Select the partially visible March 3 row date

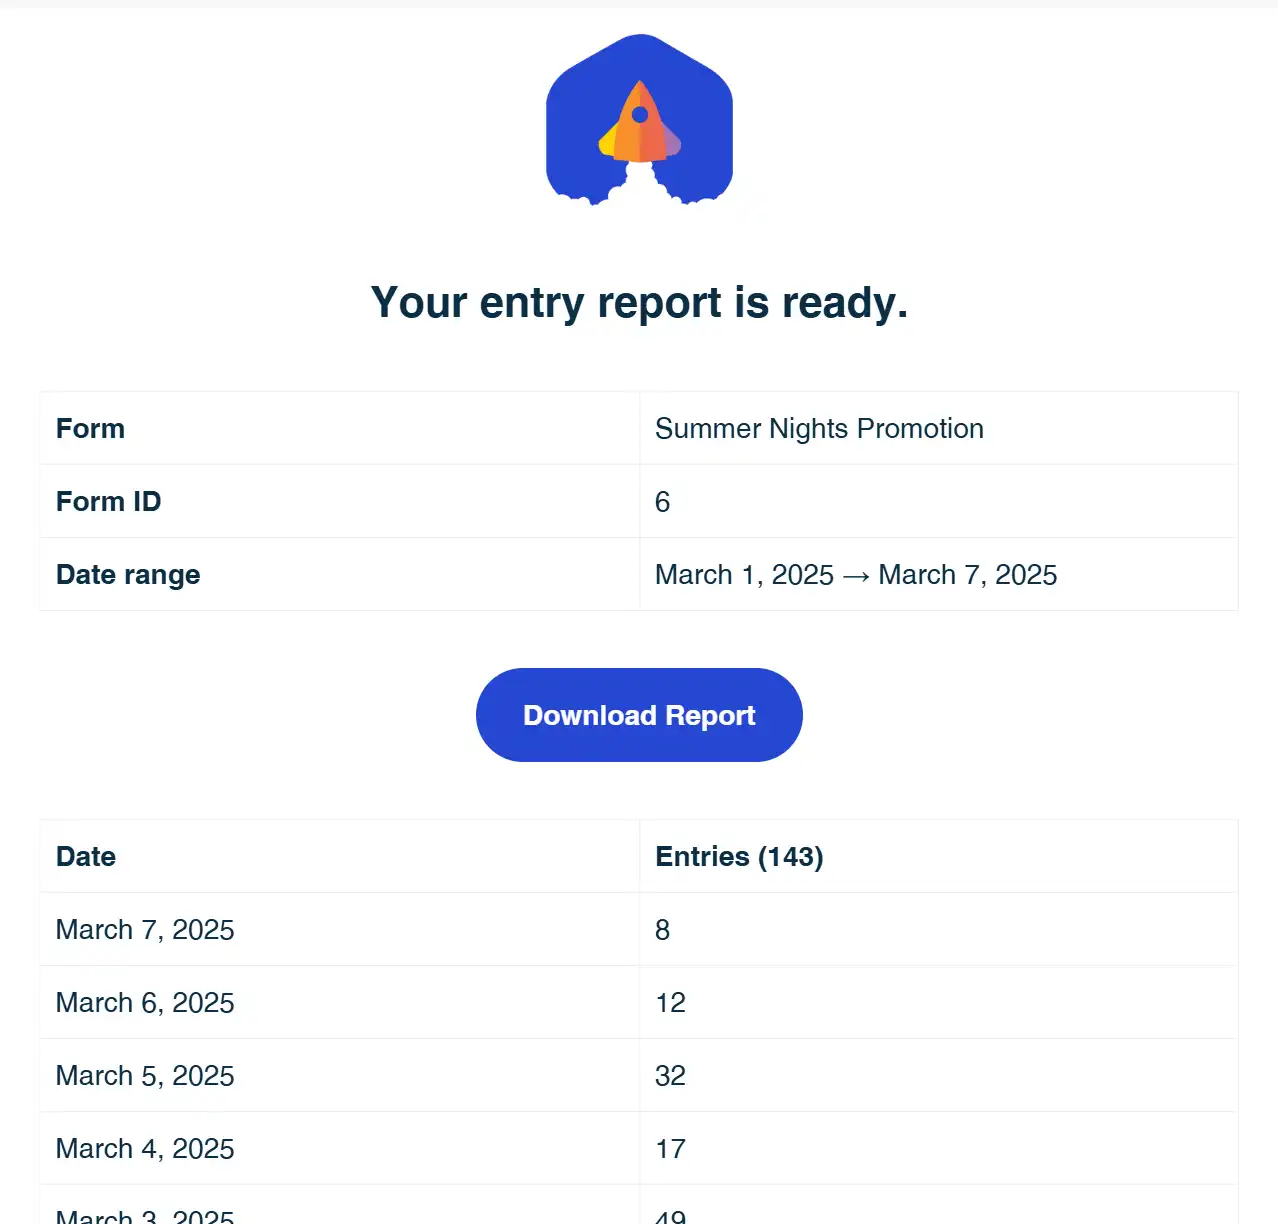tap(145, 1215)
